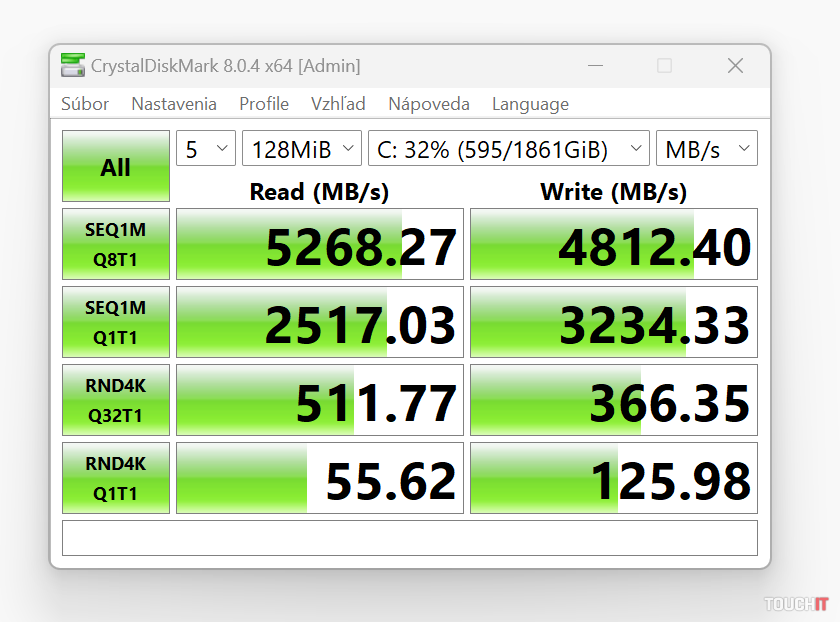Run the RND4K Q32T1 benchmark

(x=116, y=400)
